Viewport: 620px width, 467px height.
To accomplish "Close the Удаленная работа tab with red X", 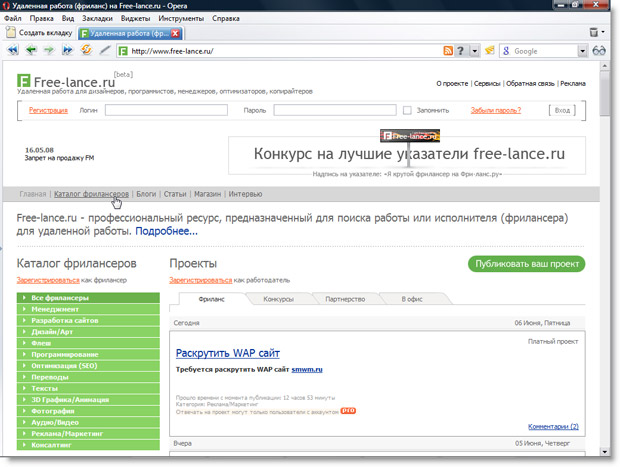I will coord(175,34).
